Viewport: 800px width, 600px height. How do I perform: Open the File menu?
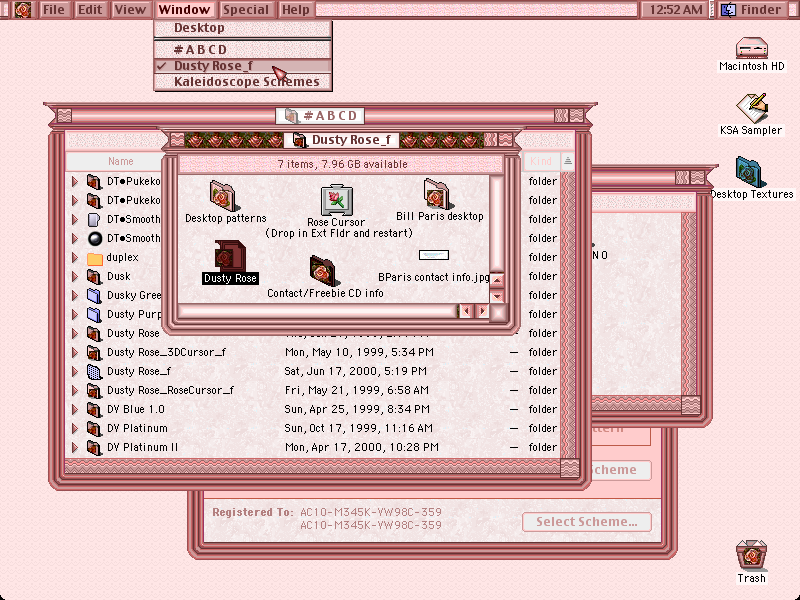pyautogui.click(x=54, y=9)
